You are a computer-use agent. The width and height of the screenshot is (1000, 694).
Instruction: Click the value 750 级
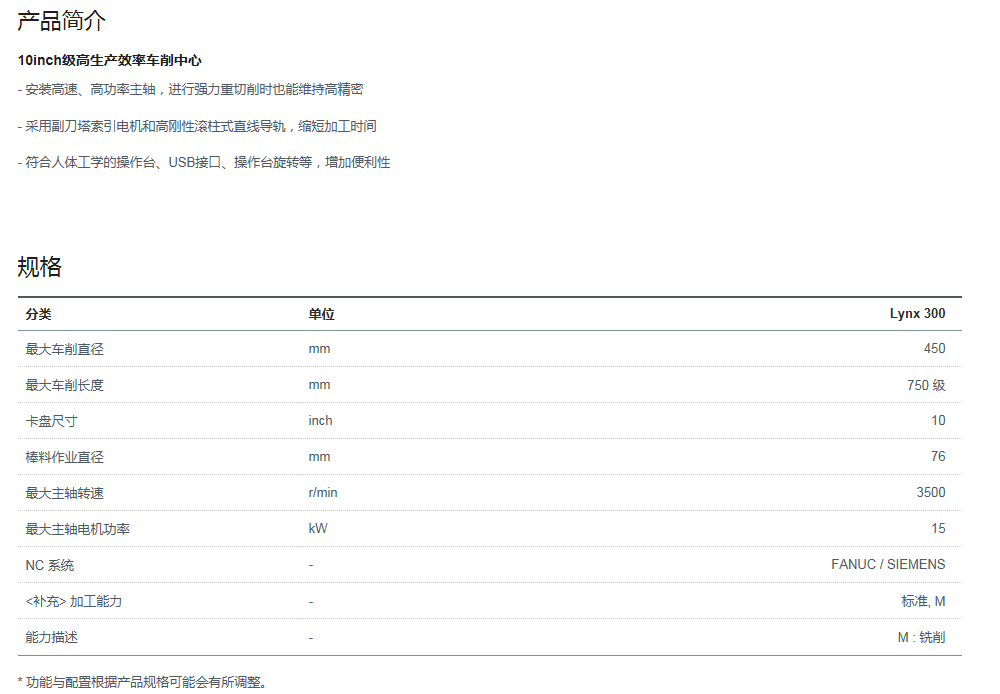click(x=926, y=385)
